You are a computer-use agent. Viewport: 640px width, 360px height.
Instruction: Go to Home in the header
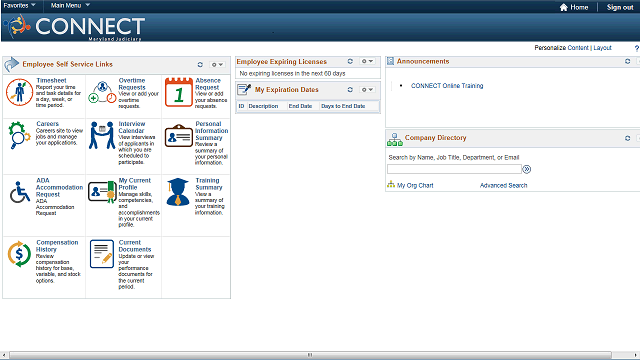573,7
